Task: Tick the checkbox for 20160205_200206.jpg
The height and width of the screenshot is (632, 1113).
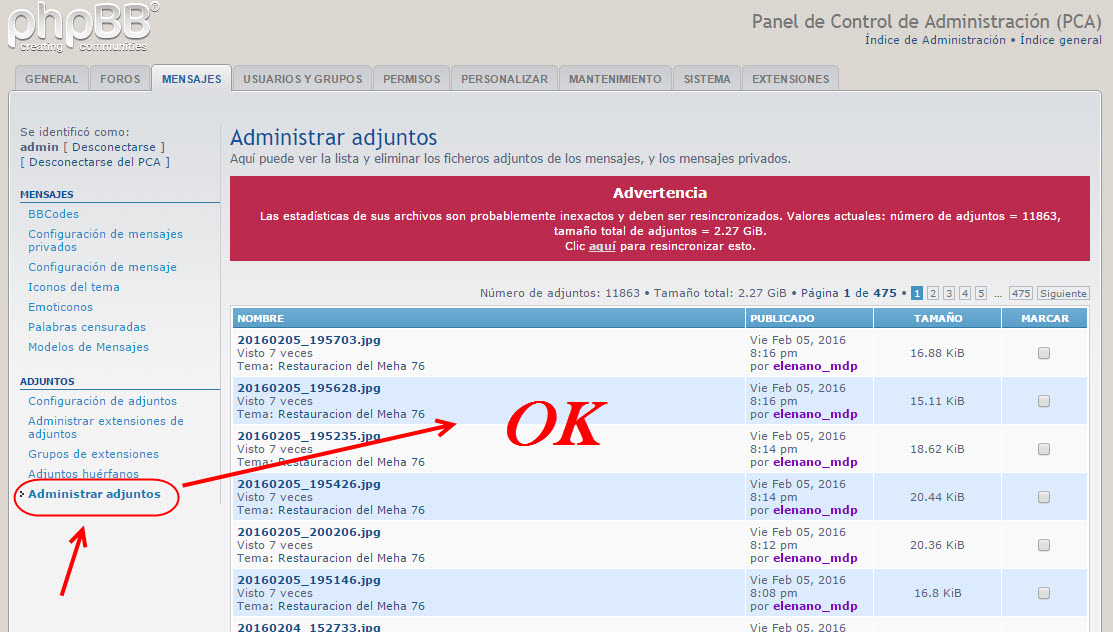Action: point(1044,545)
